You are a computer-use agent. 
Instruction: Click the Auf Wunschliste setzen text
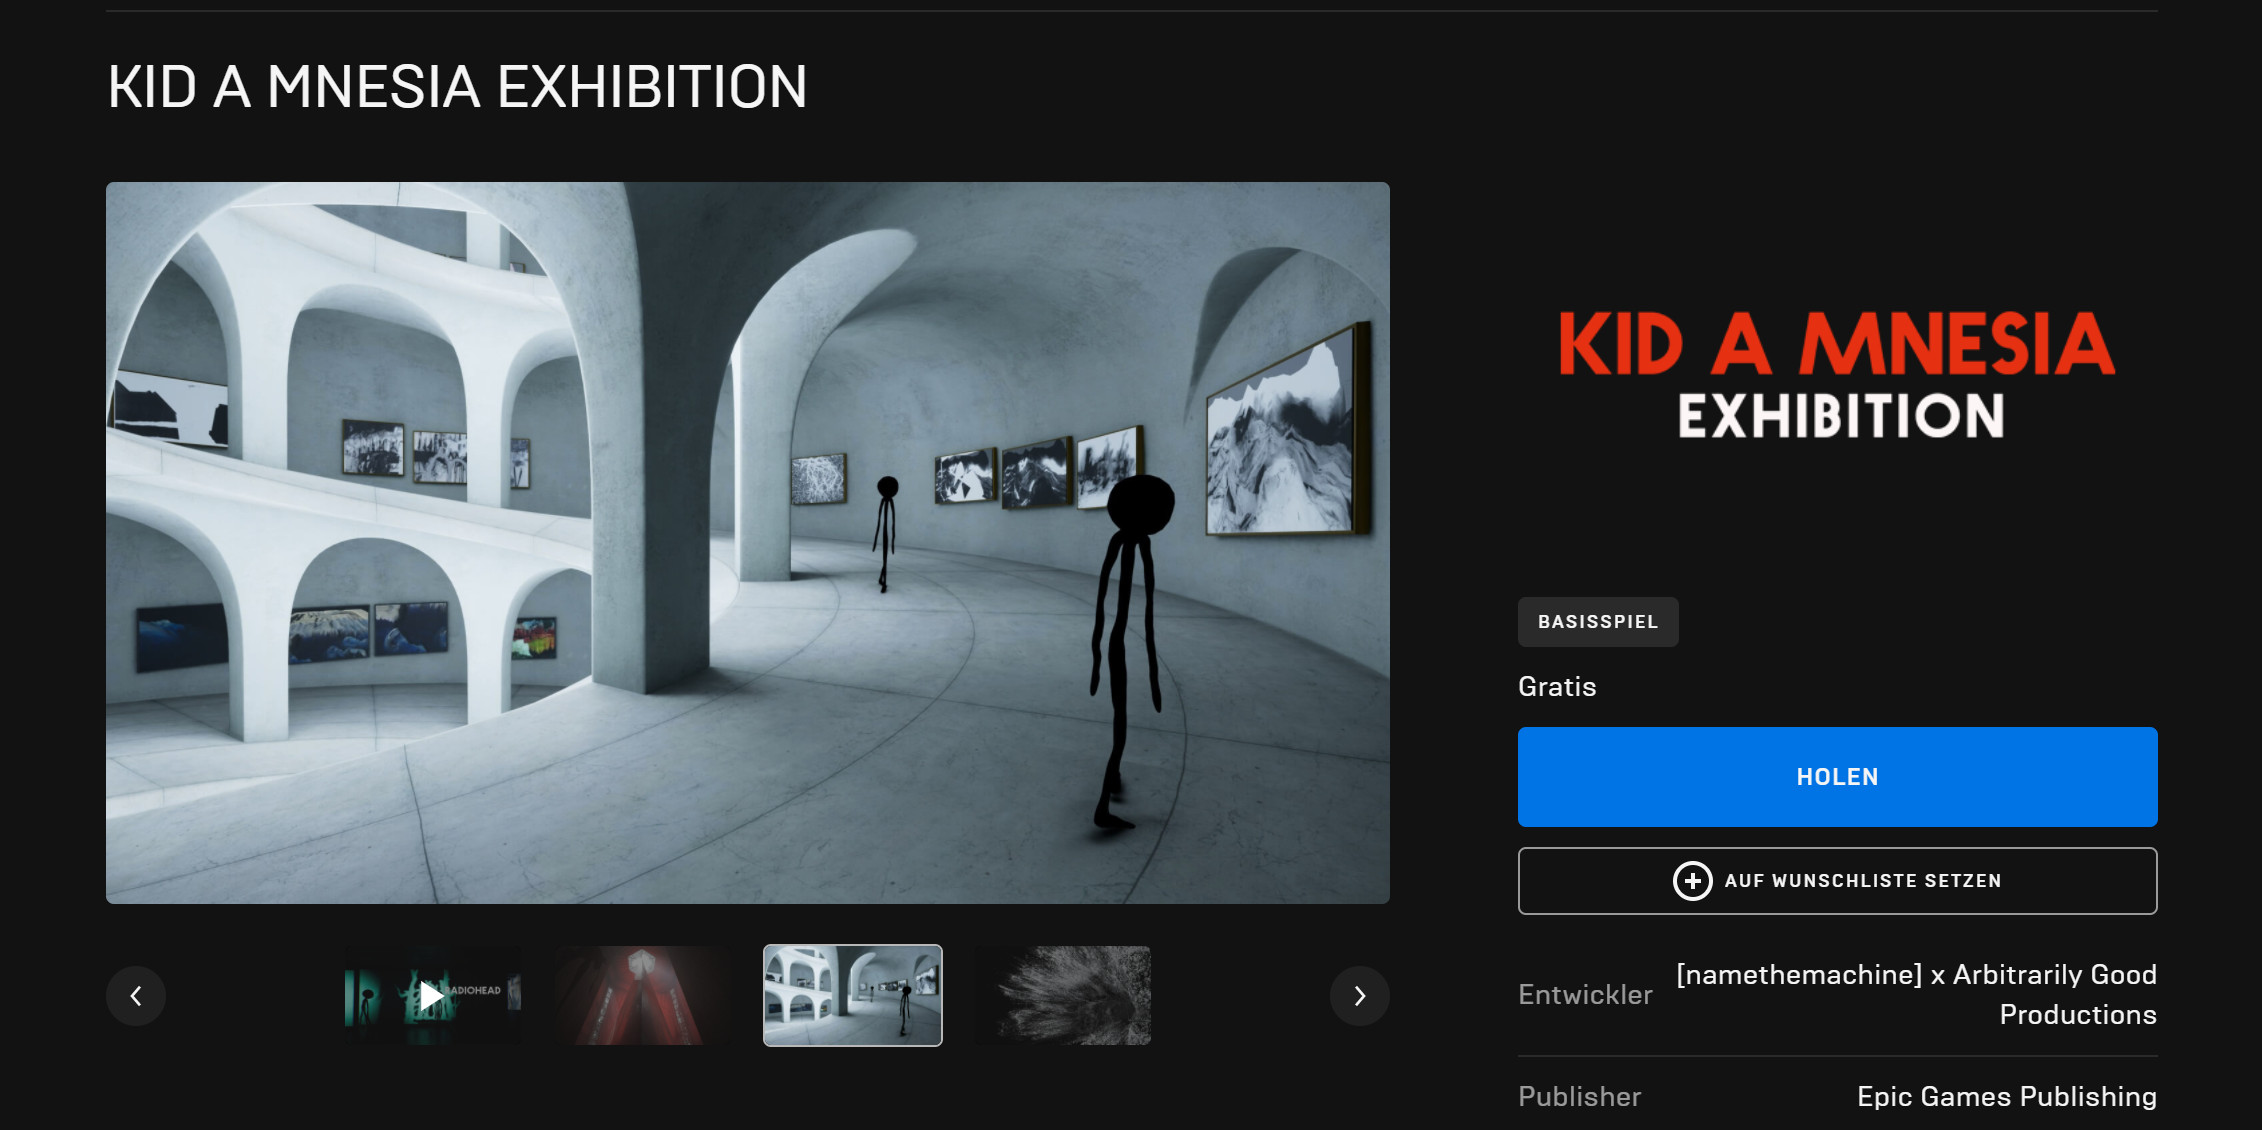point(1862,881)
